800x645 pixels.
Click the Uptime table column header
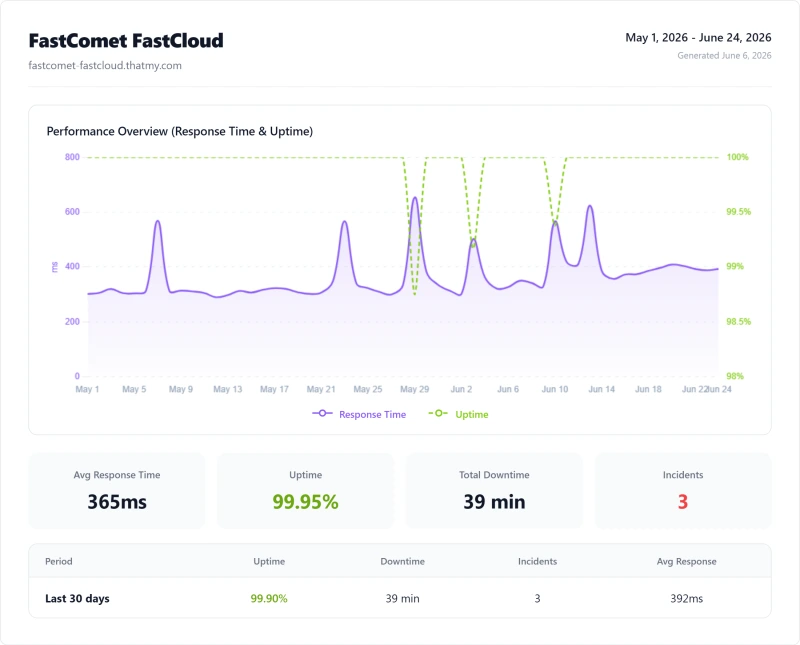[x=269, y=561]
